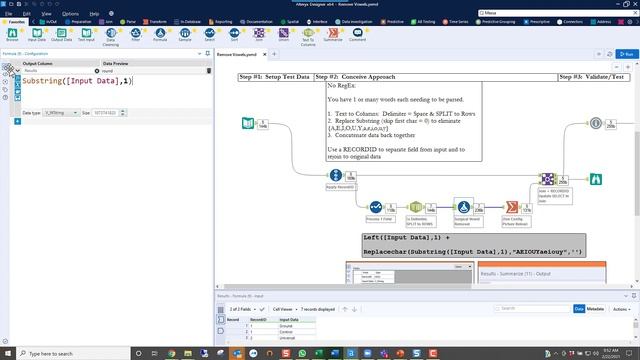
Task: Open the Remove Vowels workflow tab
Action: (237, 54)
